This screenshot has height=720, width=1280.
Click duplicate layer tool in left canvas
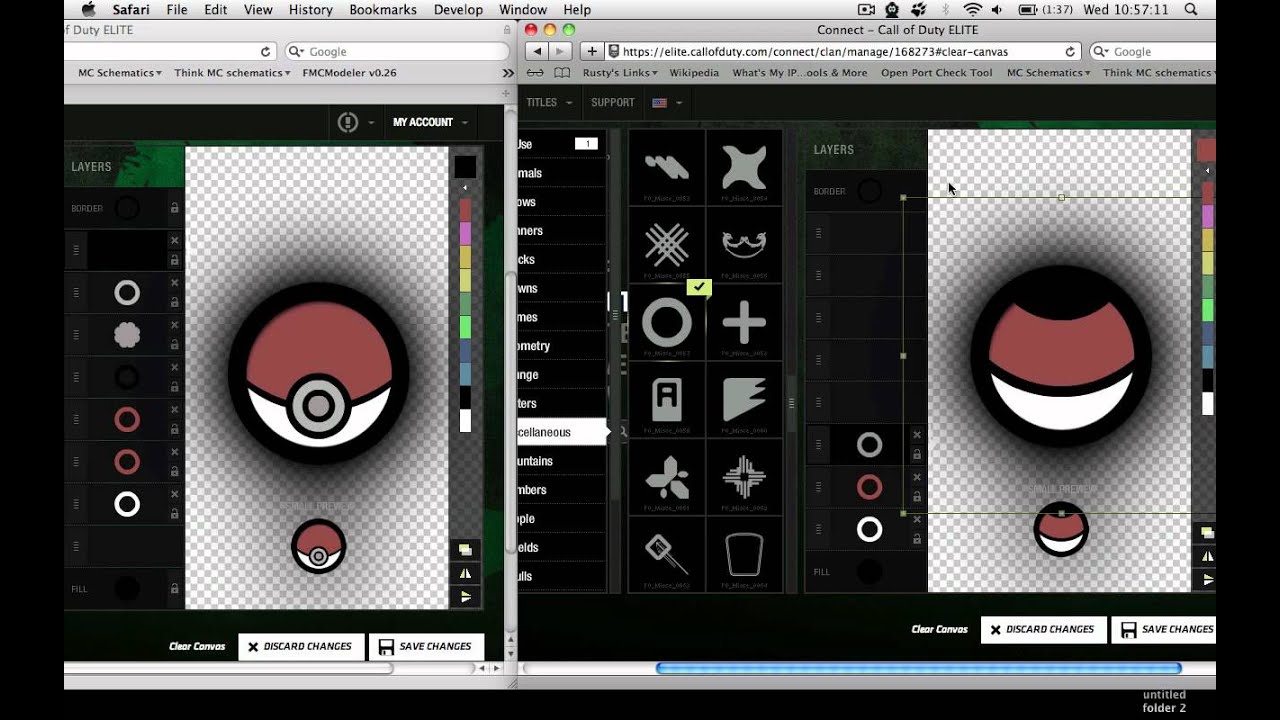pyautogui.click(x=465, y=549)
